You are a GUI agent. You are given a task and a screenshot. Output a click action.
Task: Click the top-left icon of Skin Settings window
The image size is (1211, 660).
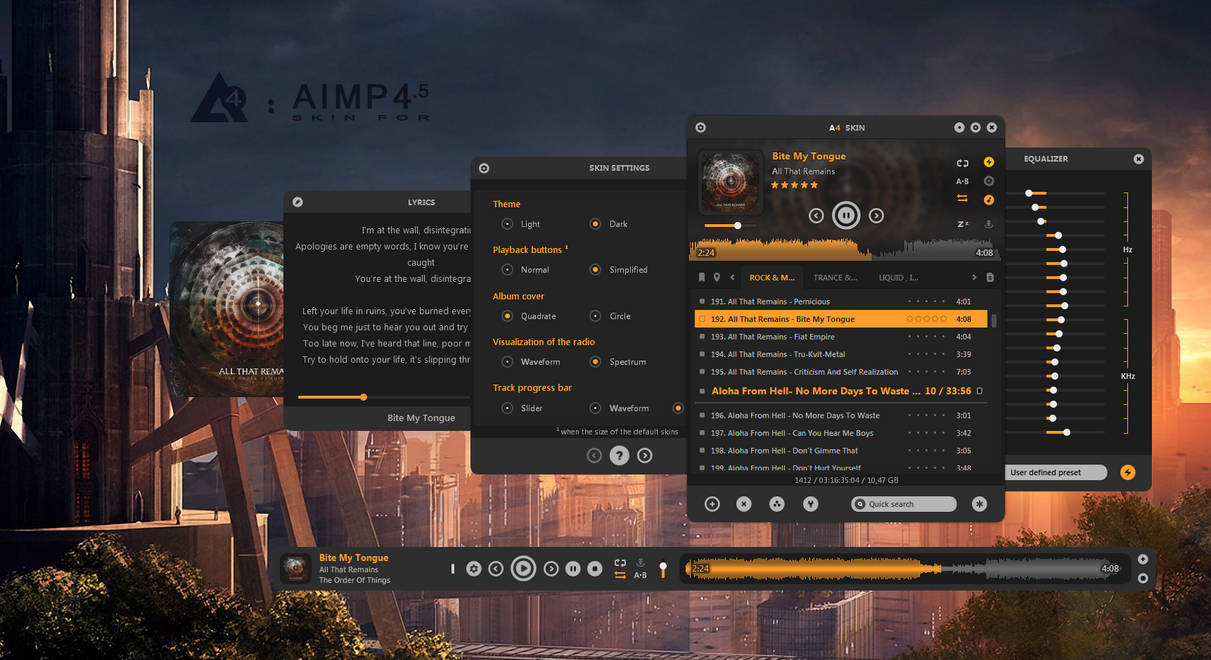(x=484, y=168)
